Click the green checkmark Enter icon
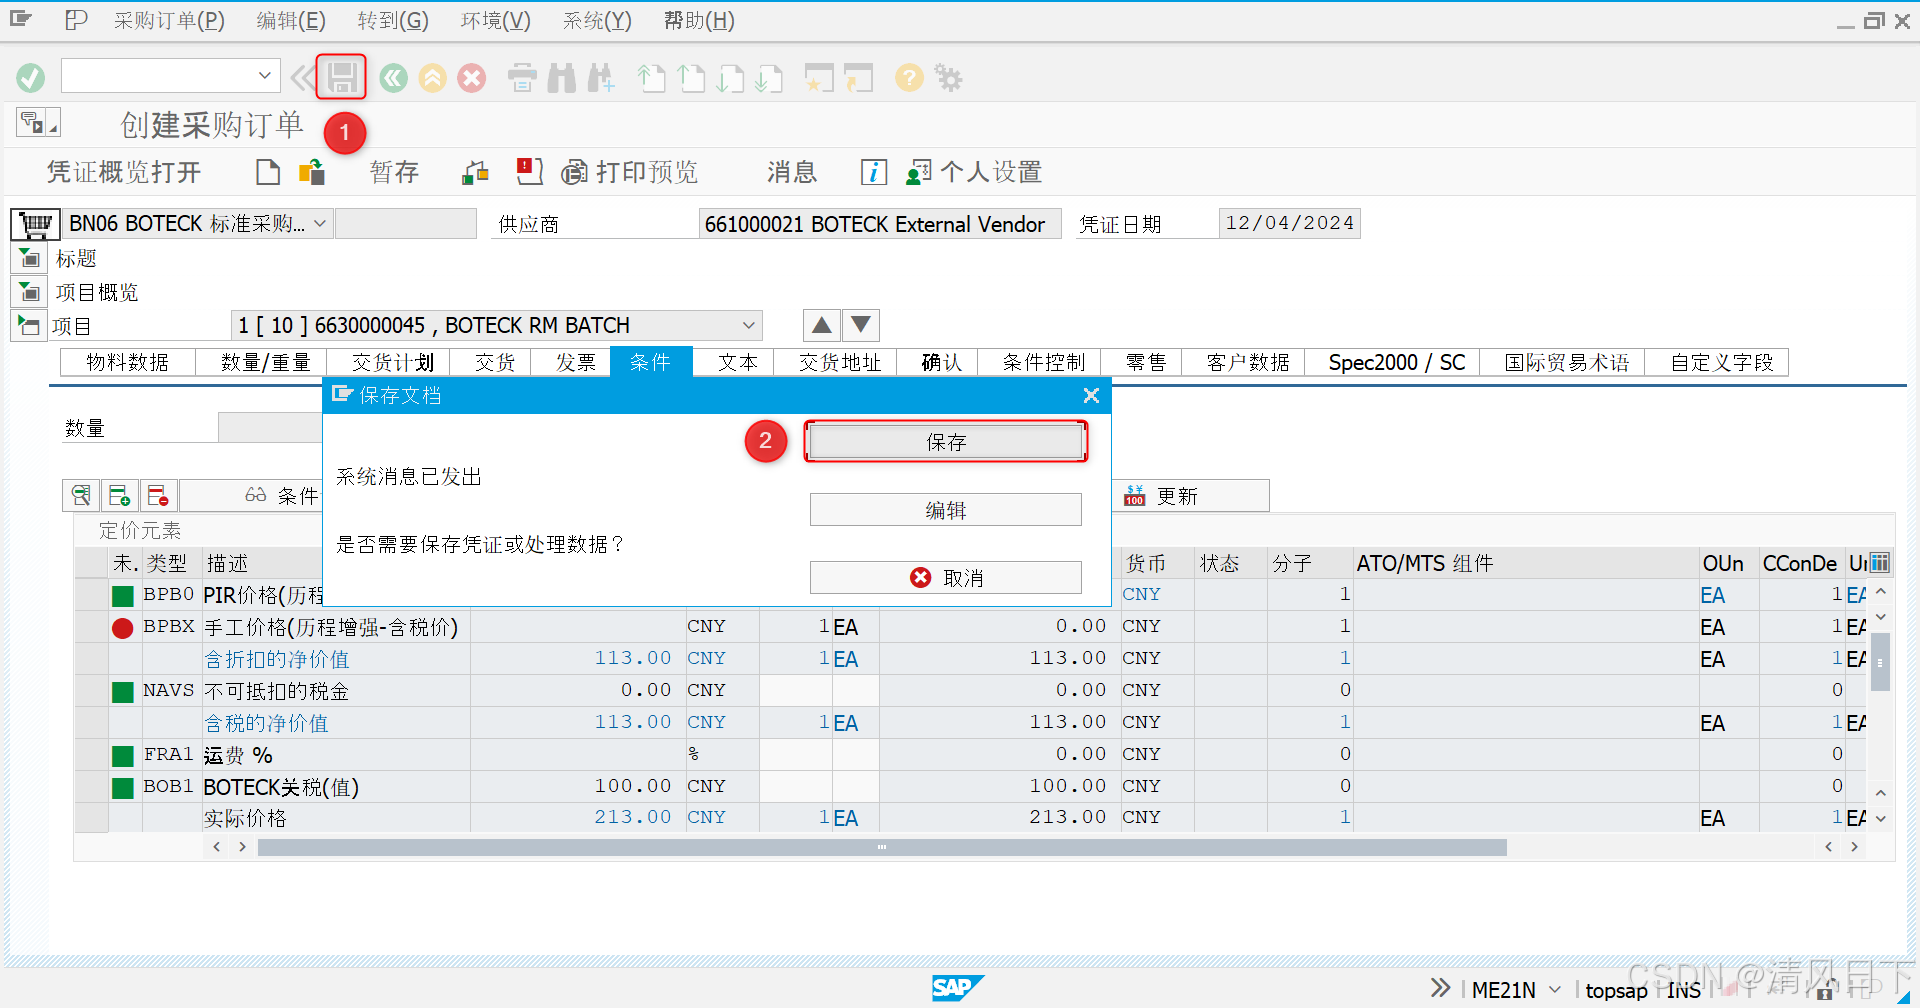The image size is (1920, 1008). click(31, 77)
